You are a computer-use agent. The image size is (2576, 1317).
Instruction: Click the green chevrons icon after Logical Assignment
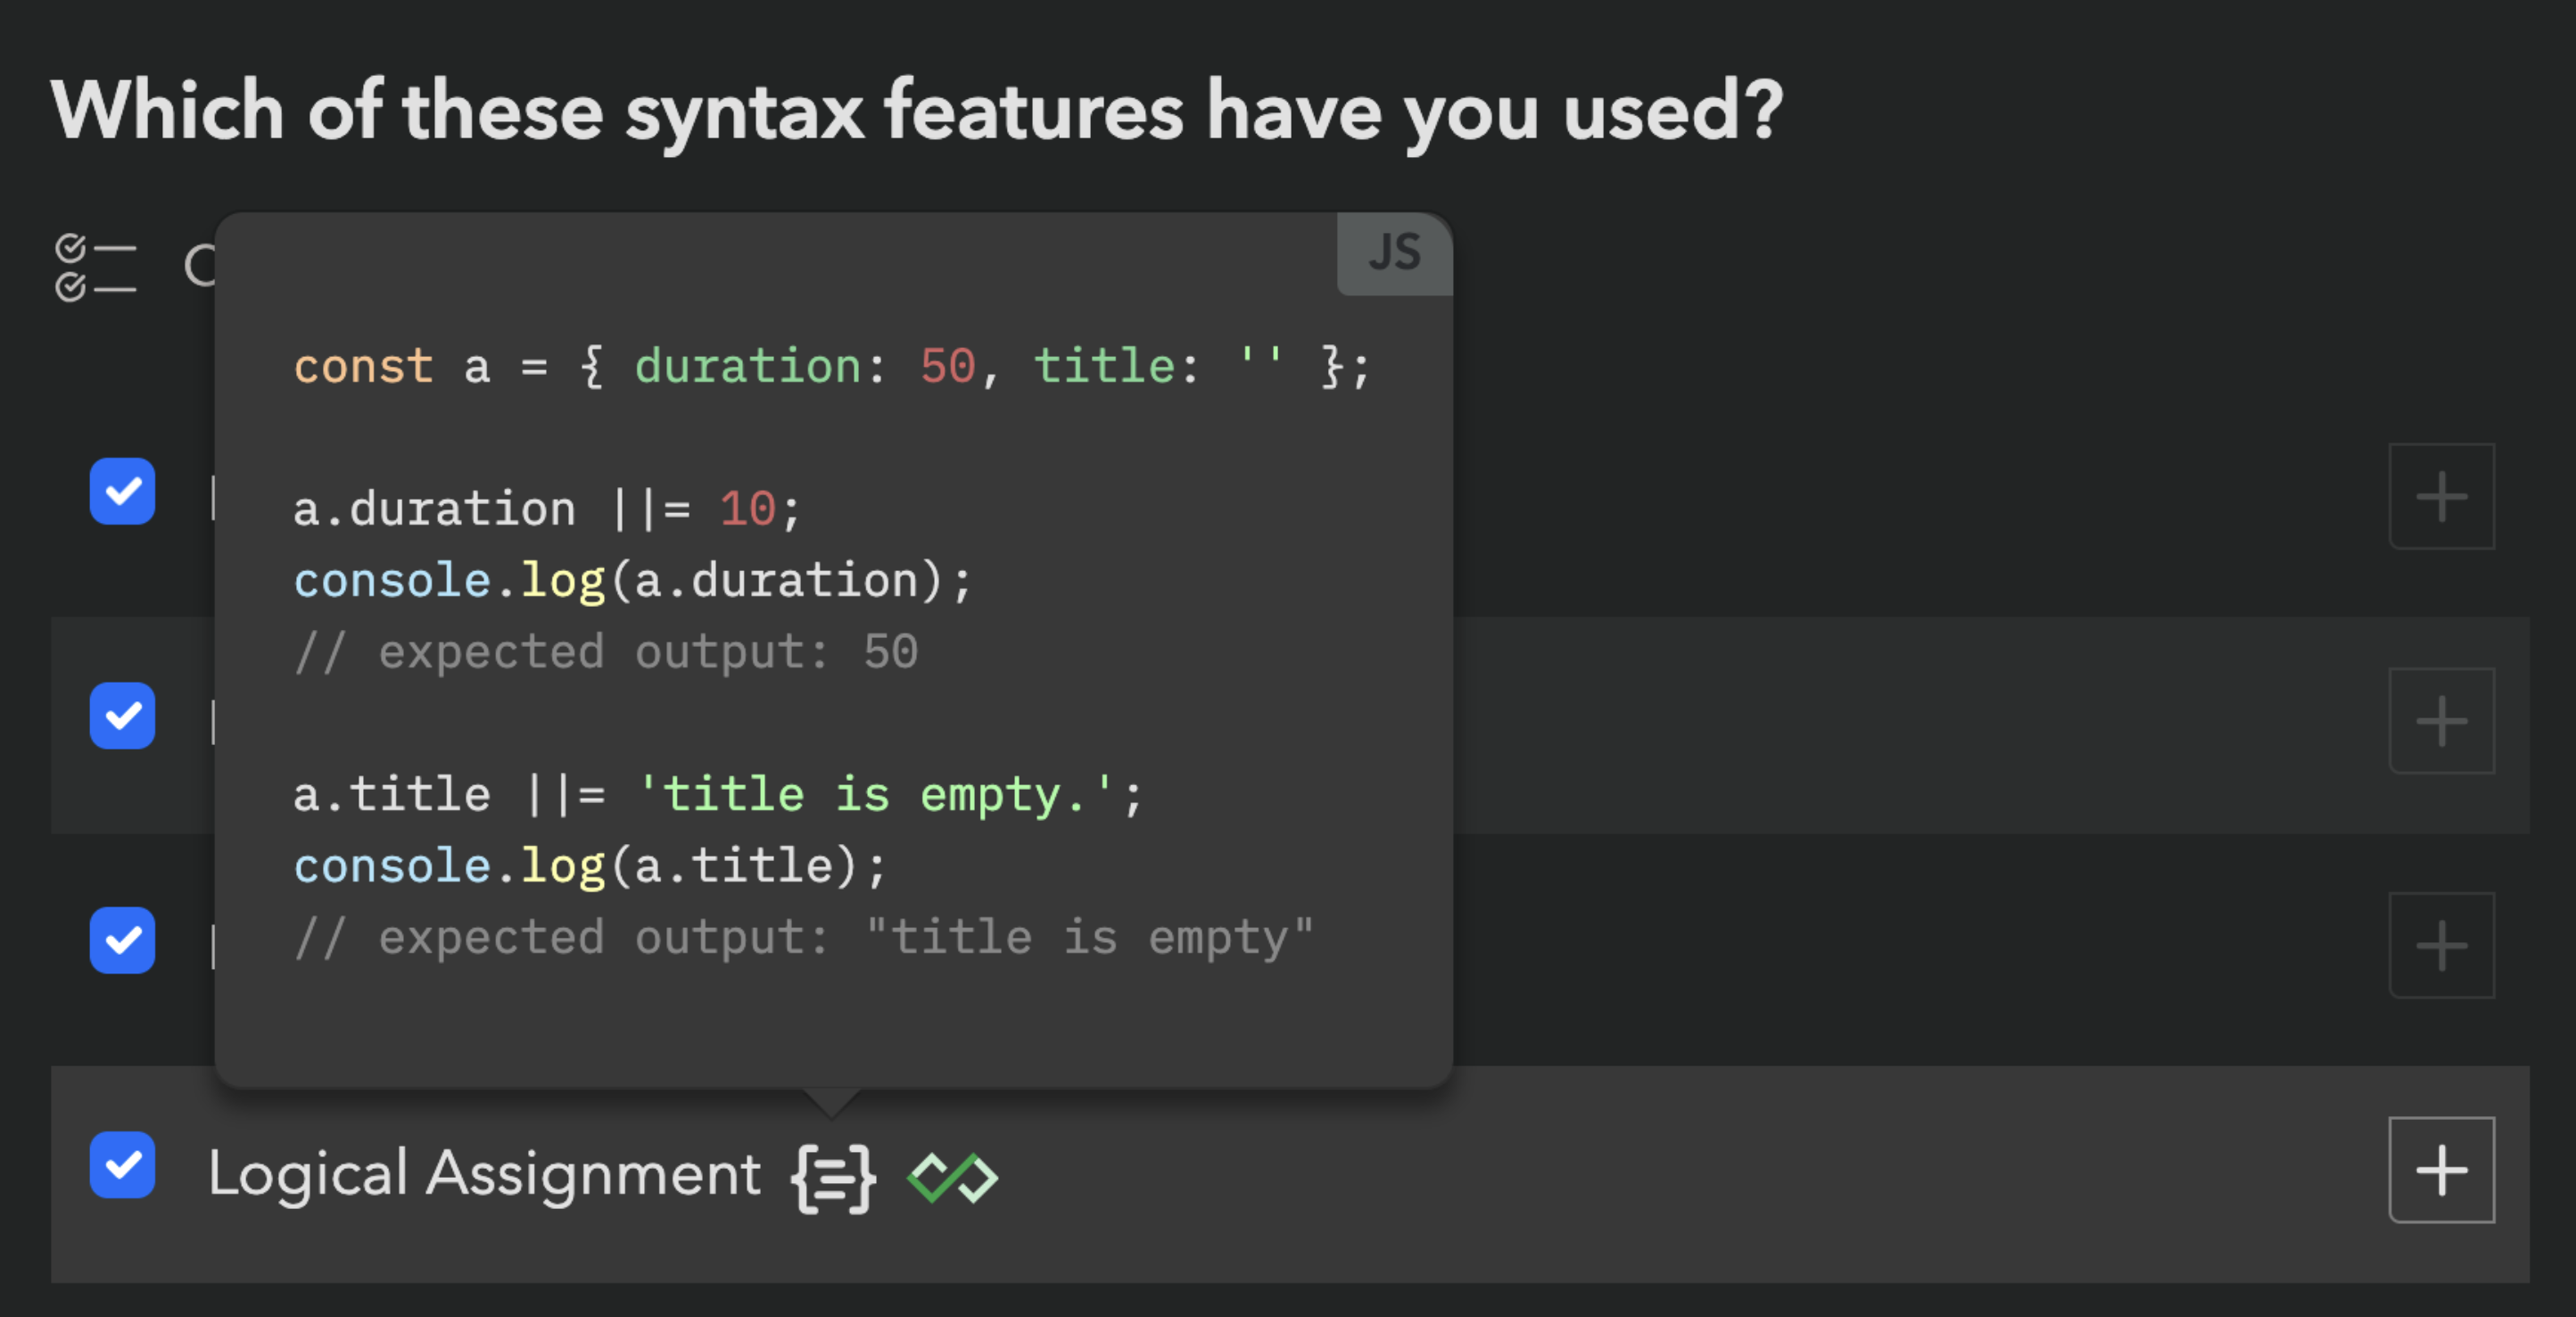click(x=952, y=1177)
